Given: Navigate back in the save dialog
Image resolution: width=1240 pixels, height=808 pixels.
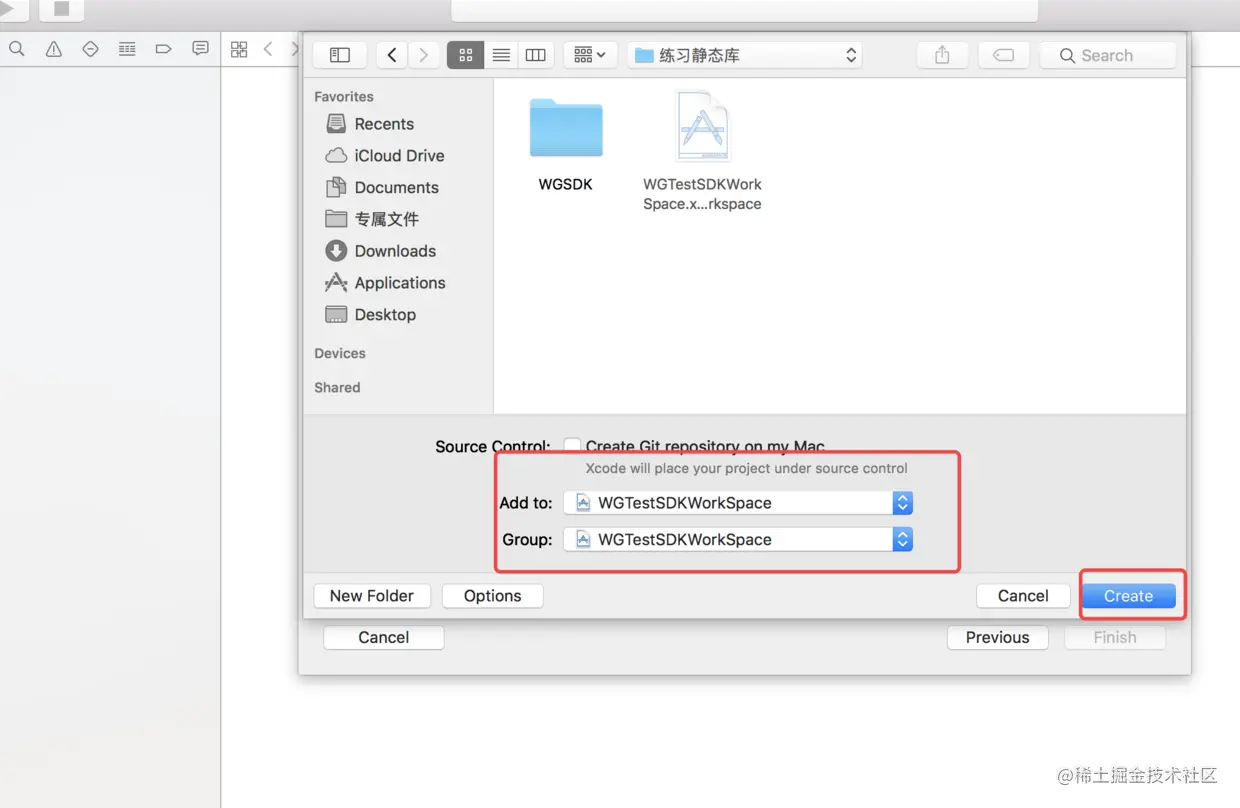Looking at the screenshot, I should click(x=392, y=55).
